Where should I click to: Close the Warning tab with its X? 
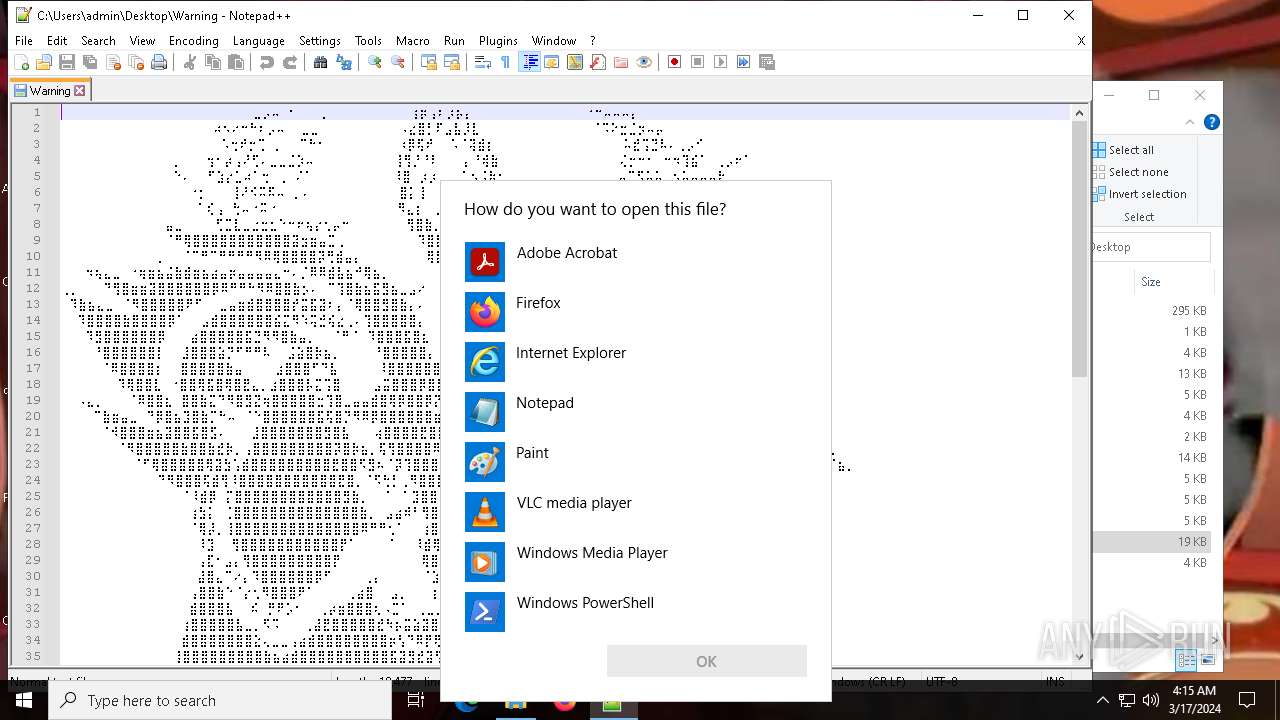pyautogui.click(x=80, y=90)
